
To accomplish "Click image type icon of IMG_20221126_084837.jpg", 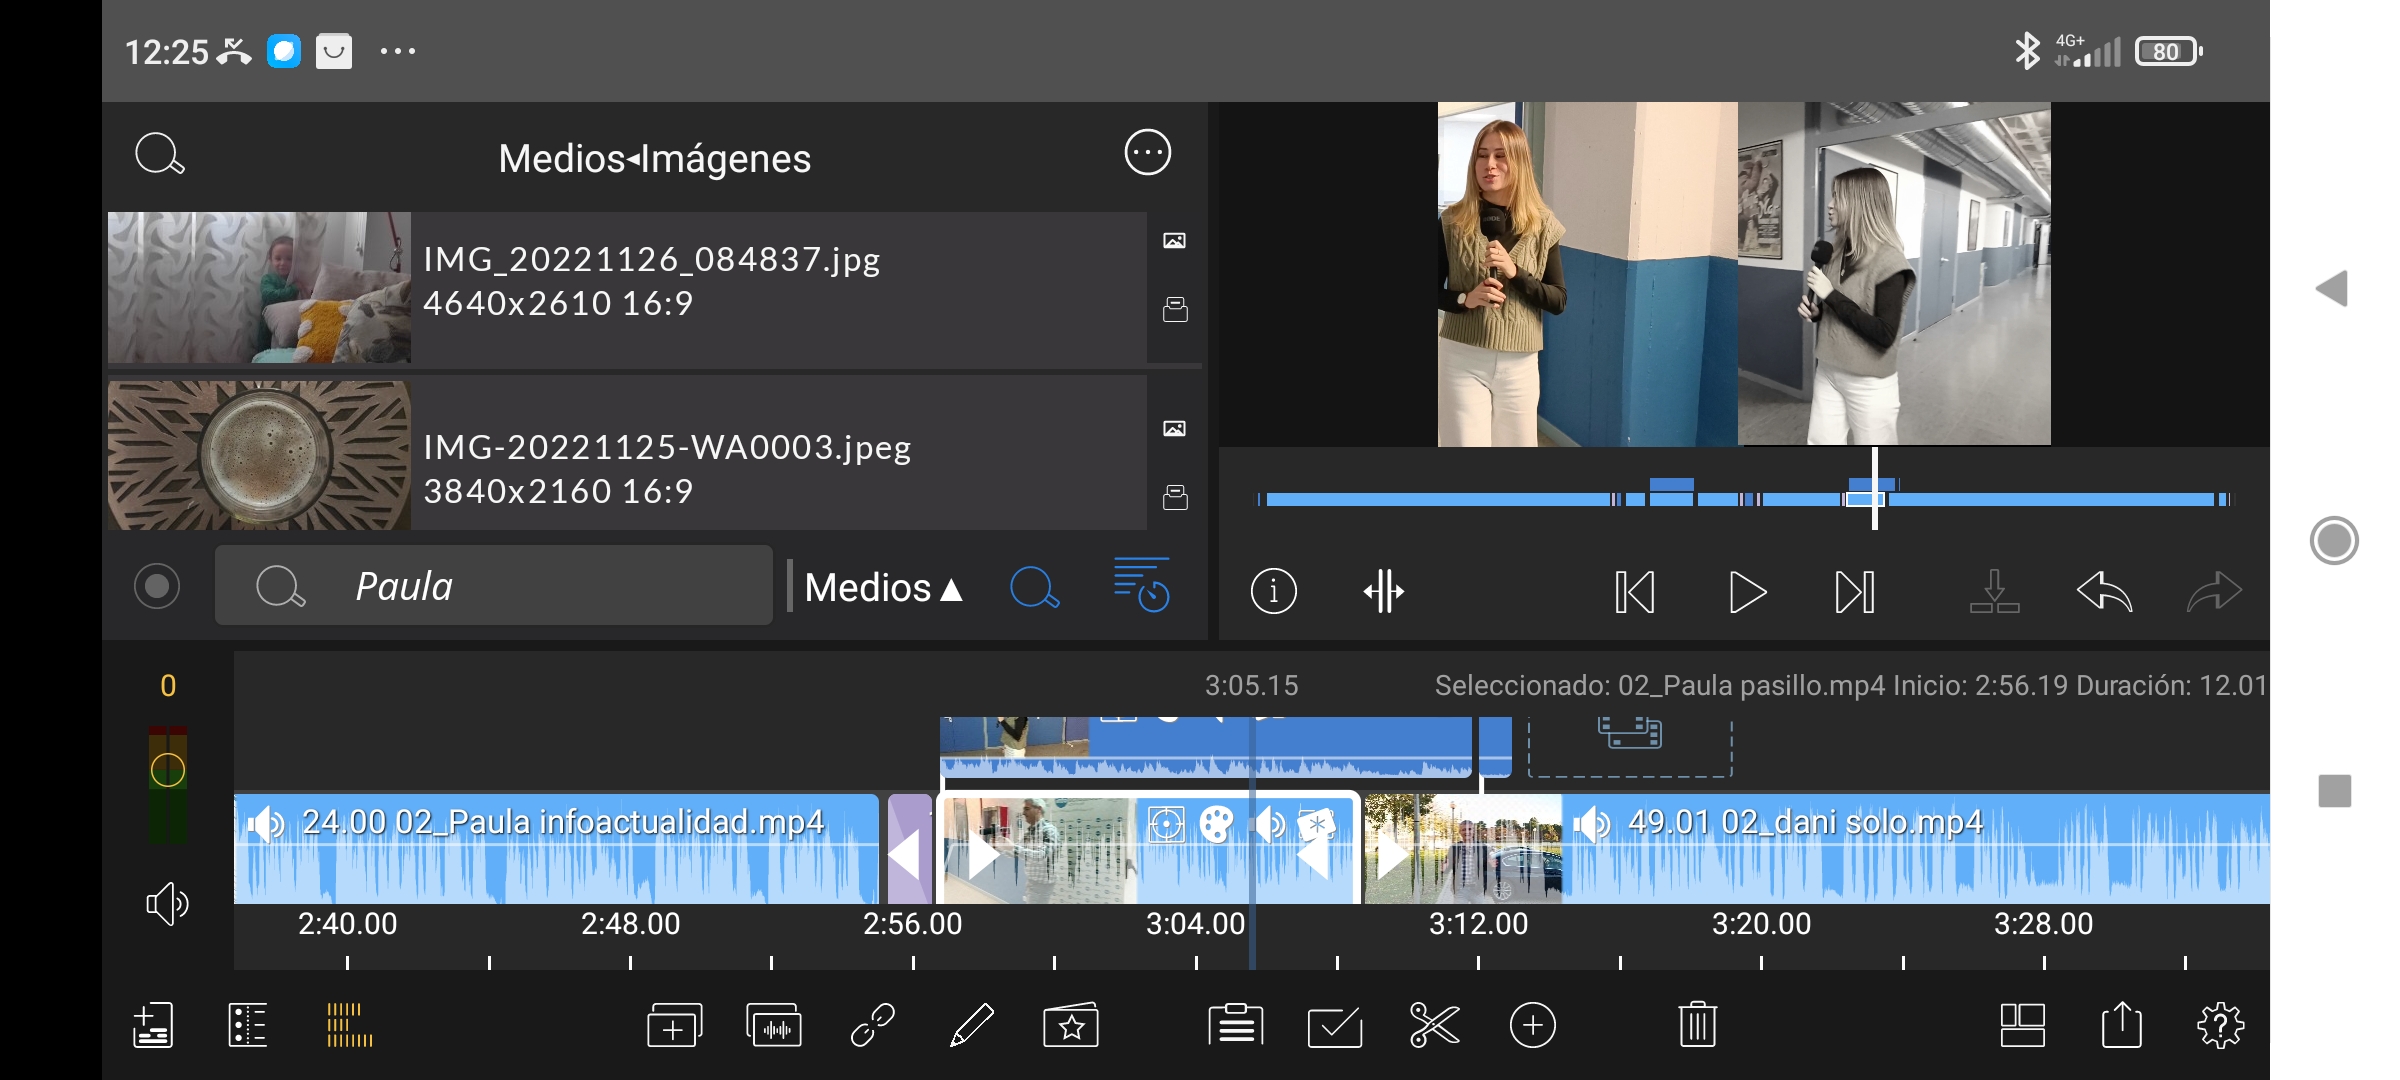I will coord(1175,240).
